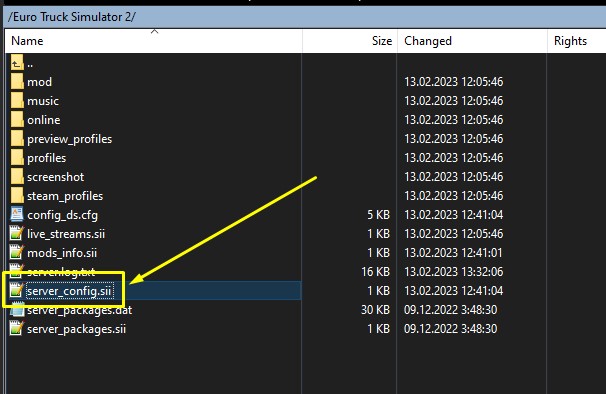Click the 30 KB size value

(375, 309)
